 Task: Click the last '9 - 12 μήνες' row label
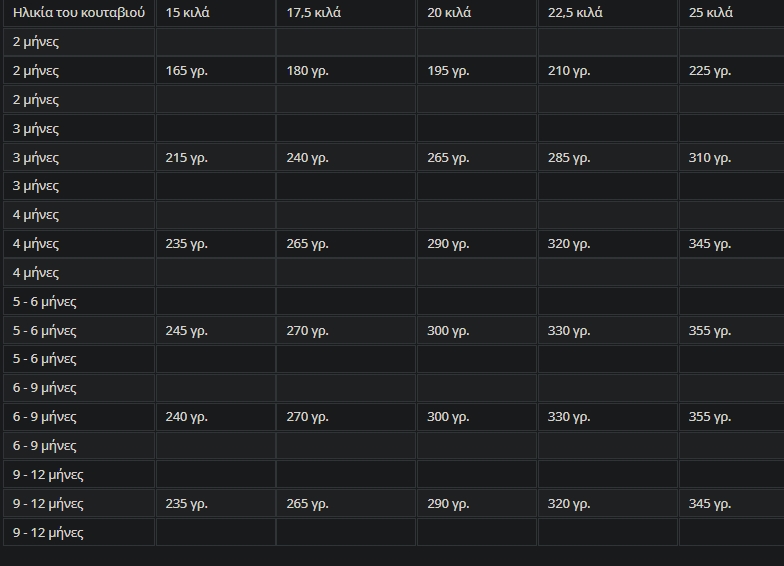click(79, 532)
